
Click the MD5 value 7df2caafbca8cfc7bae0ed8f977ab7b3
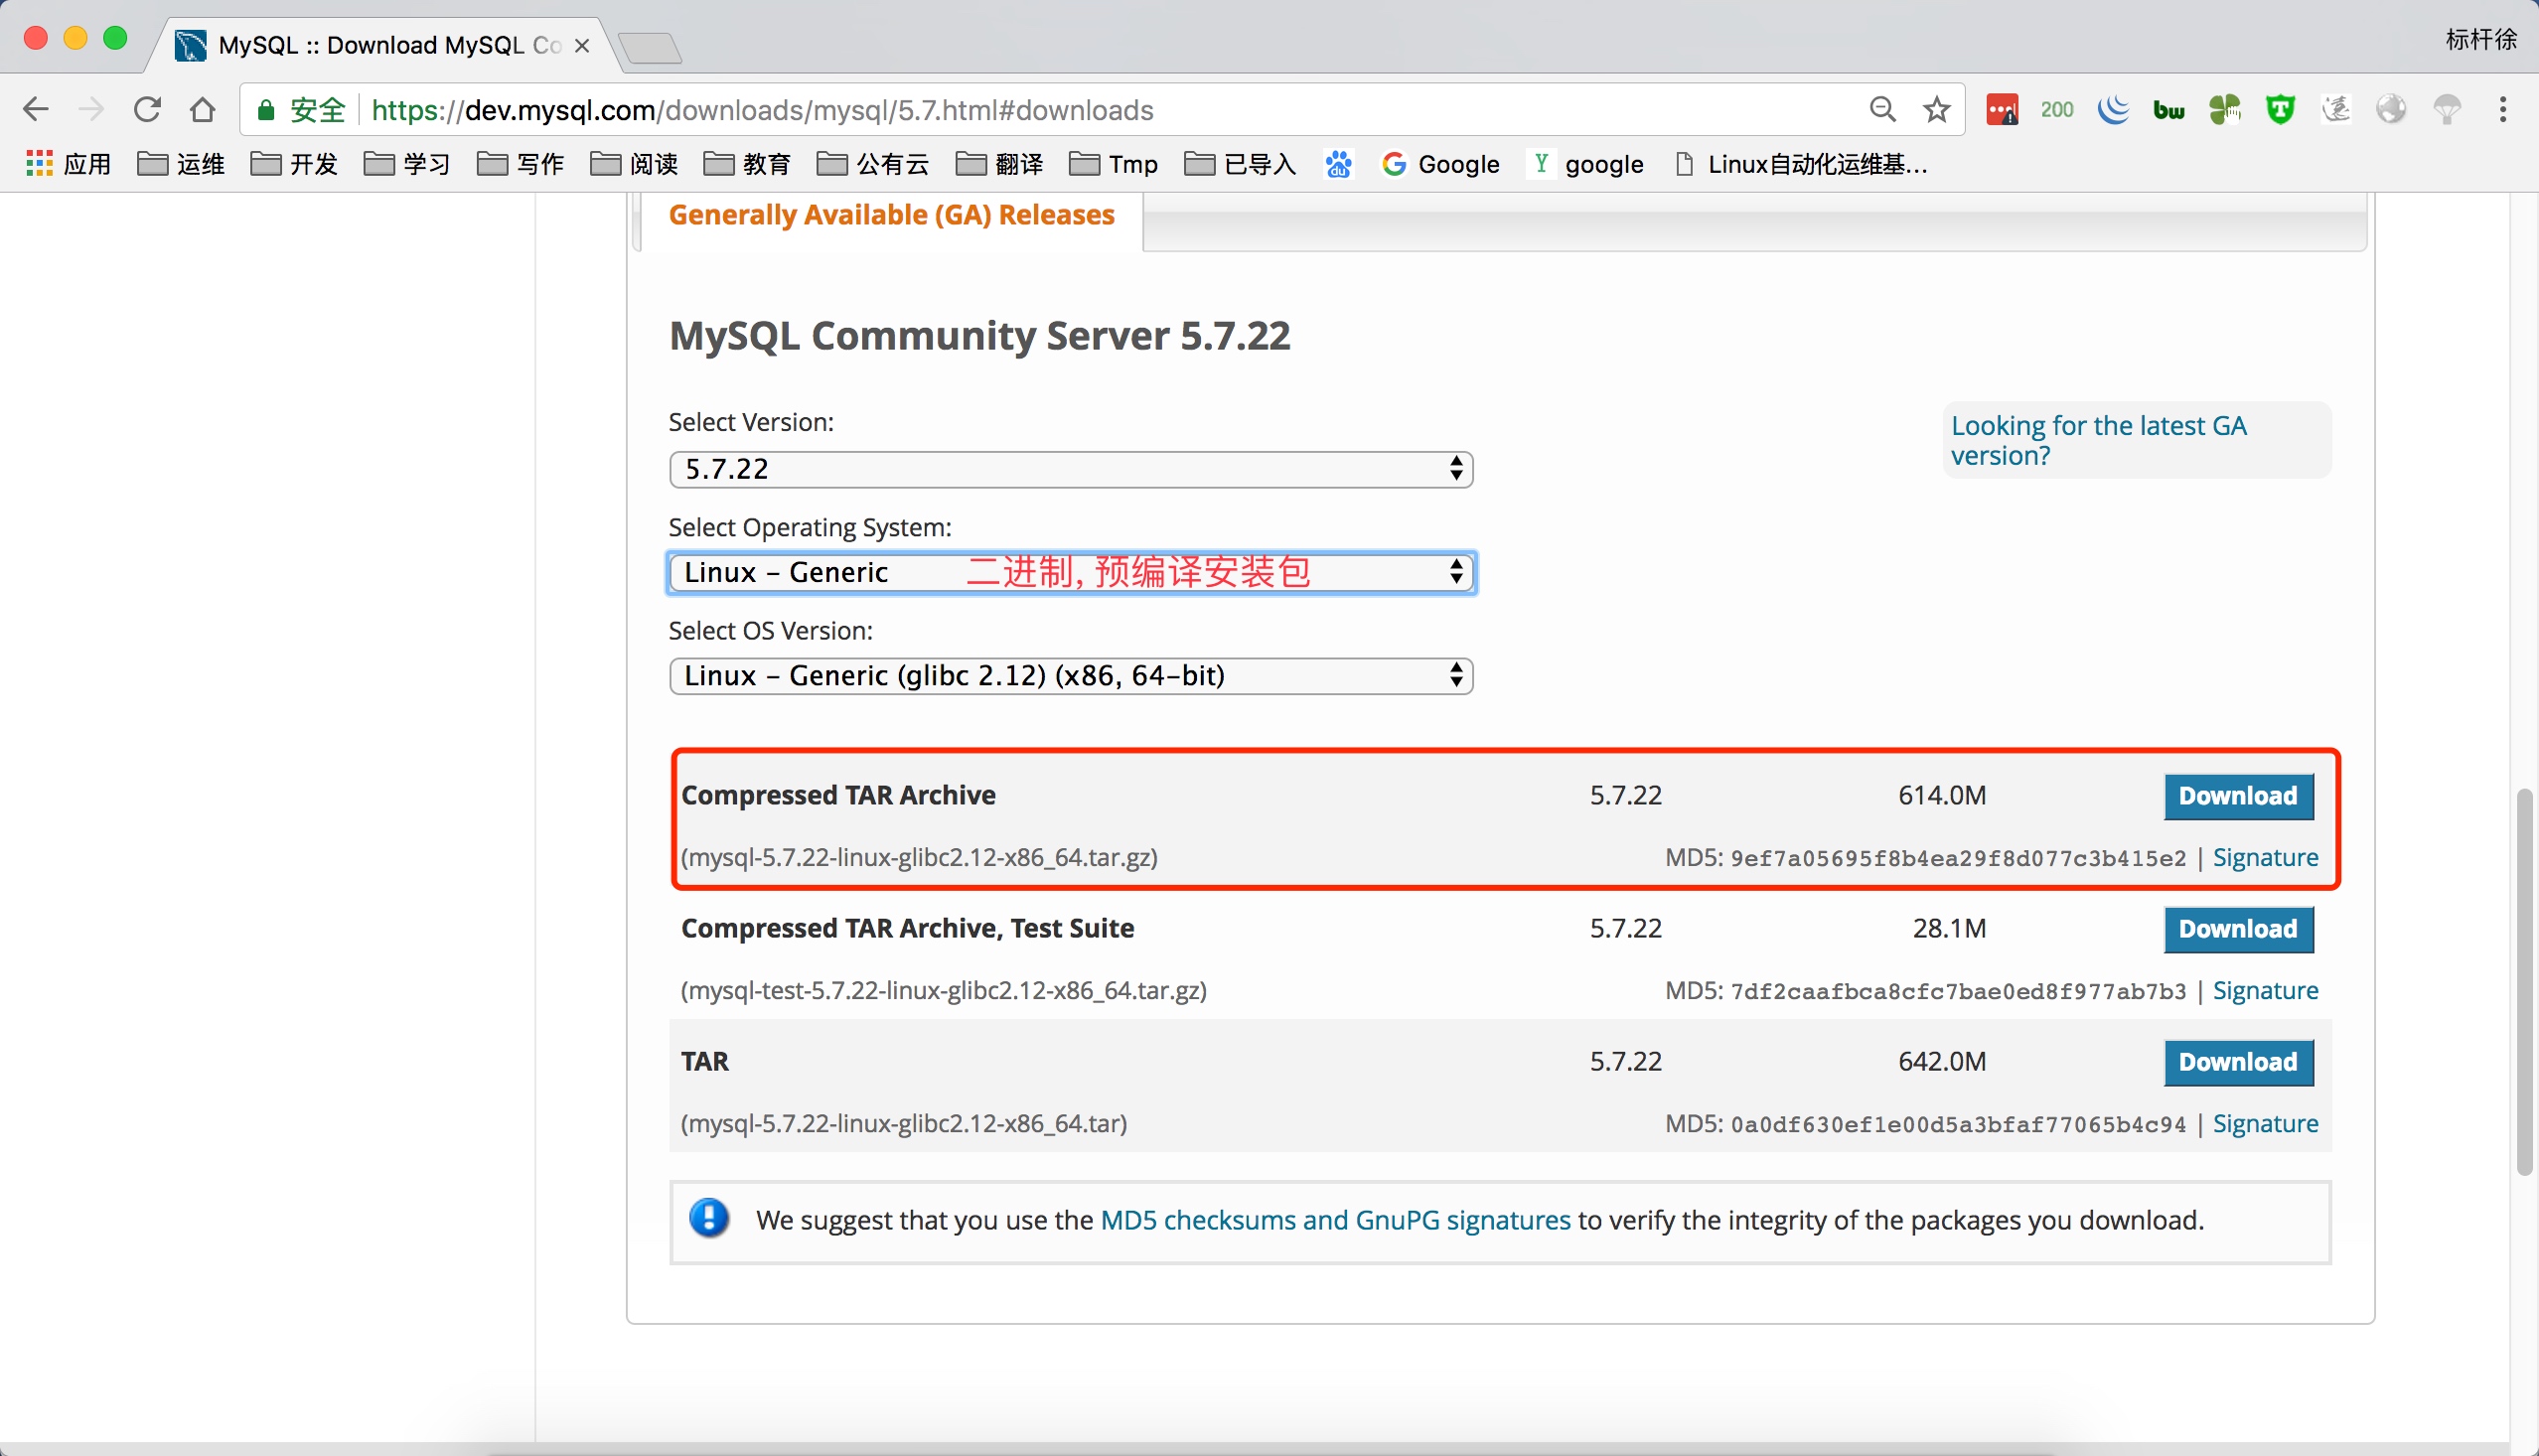pyautogui.click(x=1958, y=991)
